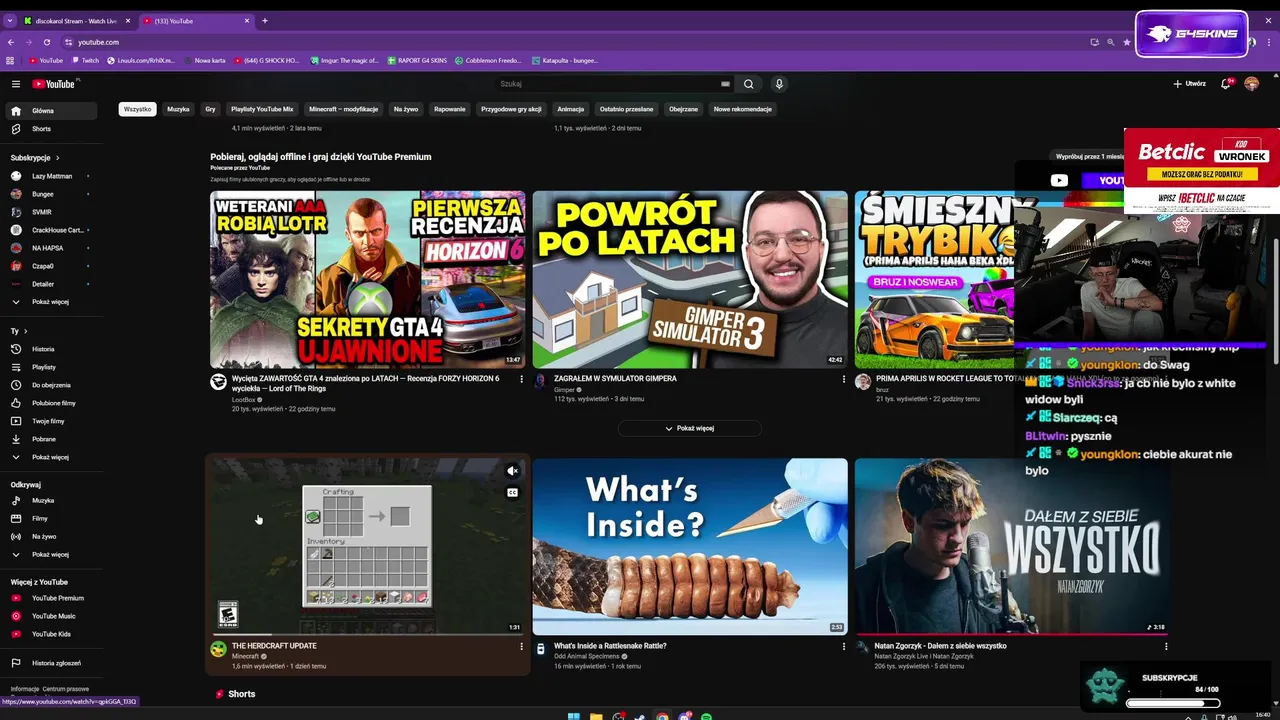This screenshot has width=1280, height=720.
Task: Expand Pokaż więcej under Odkrywaj
Action: click(52, 554)
